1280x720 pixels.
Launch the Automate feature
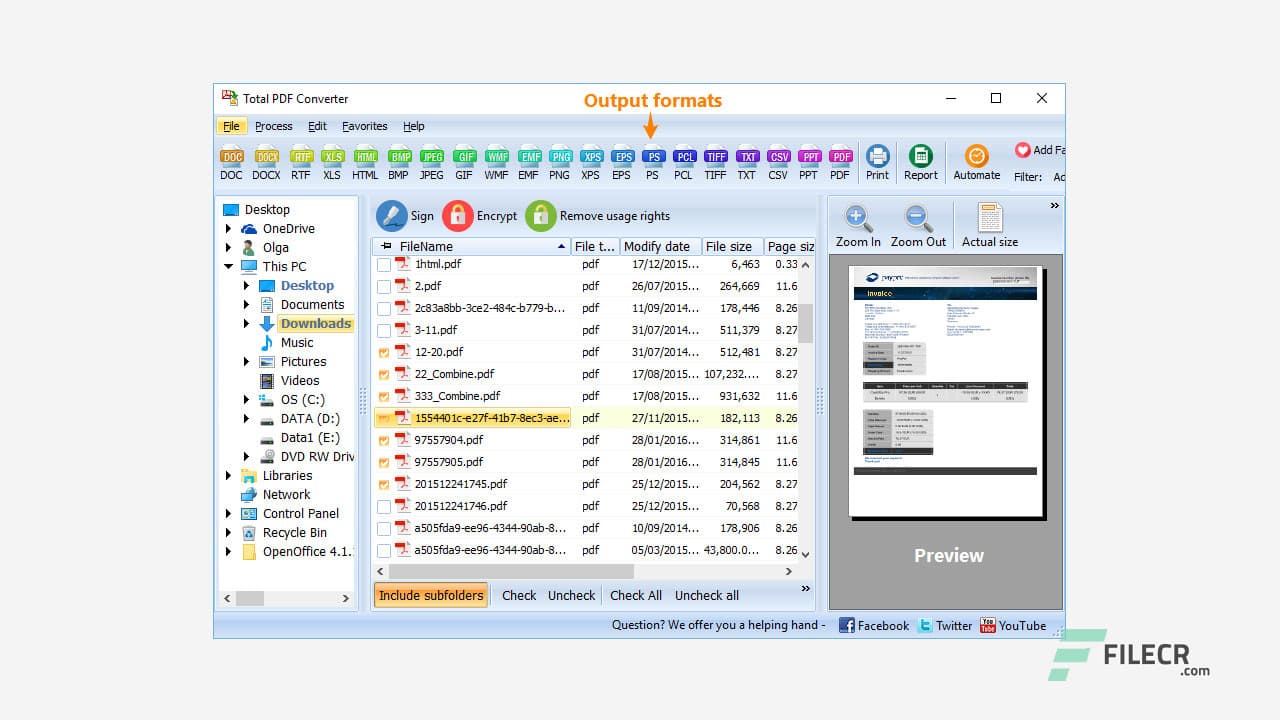tap(976, 160)
